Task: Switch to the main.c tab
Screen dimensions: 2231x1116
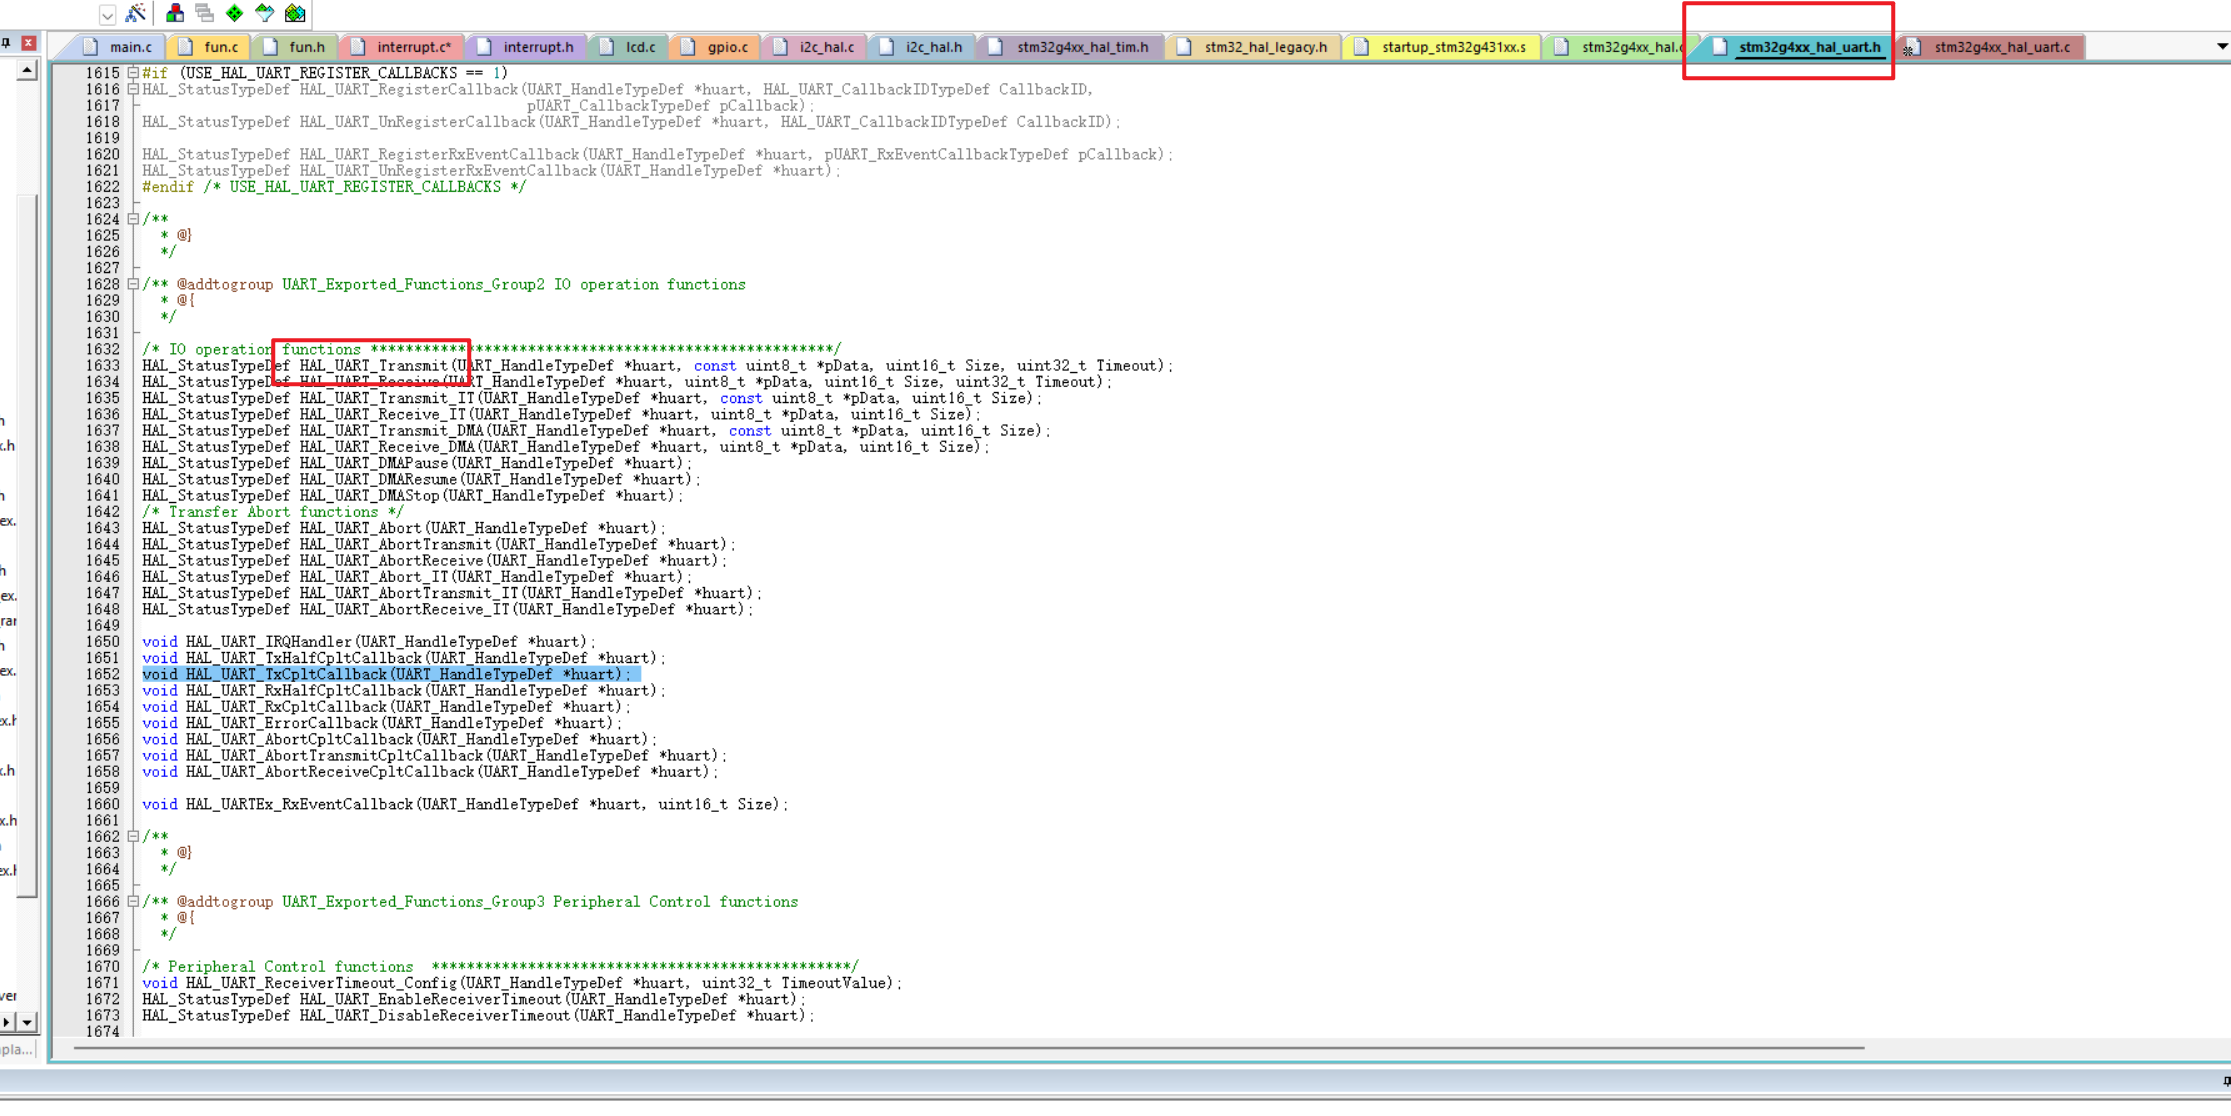Action: click(129, 47)
